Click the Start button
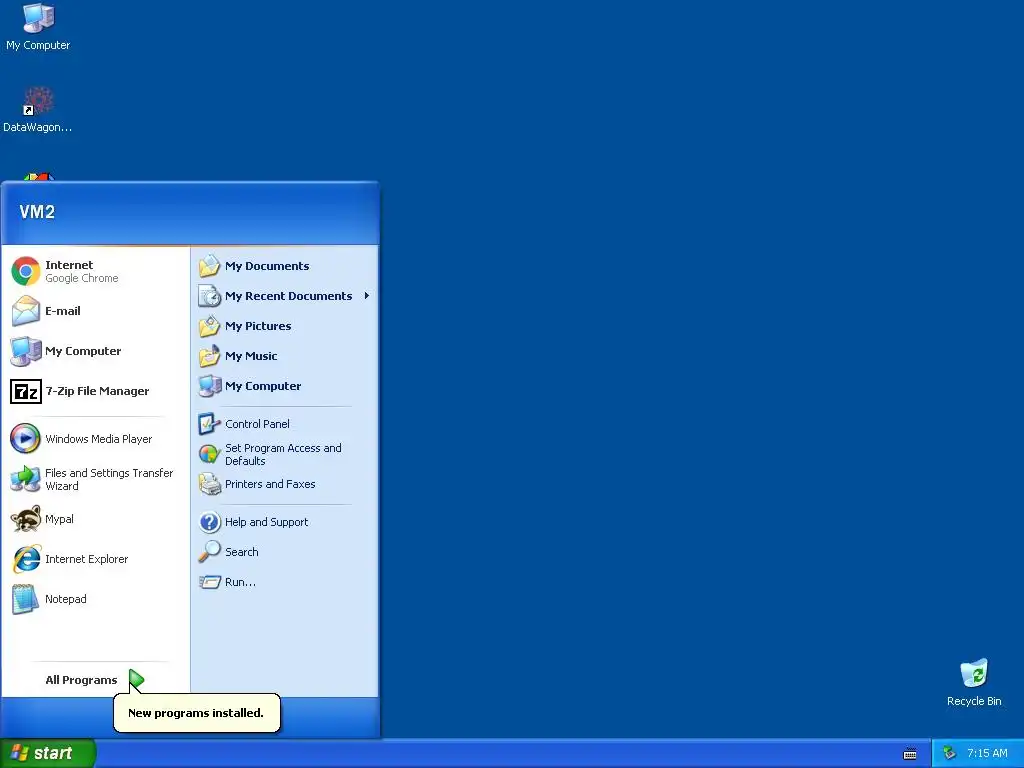The width and height of the screenshot is (1024, 768). pos(48,753)
